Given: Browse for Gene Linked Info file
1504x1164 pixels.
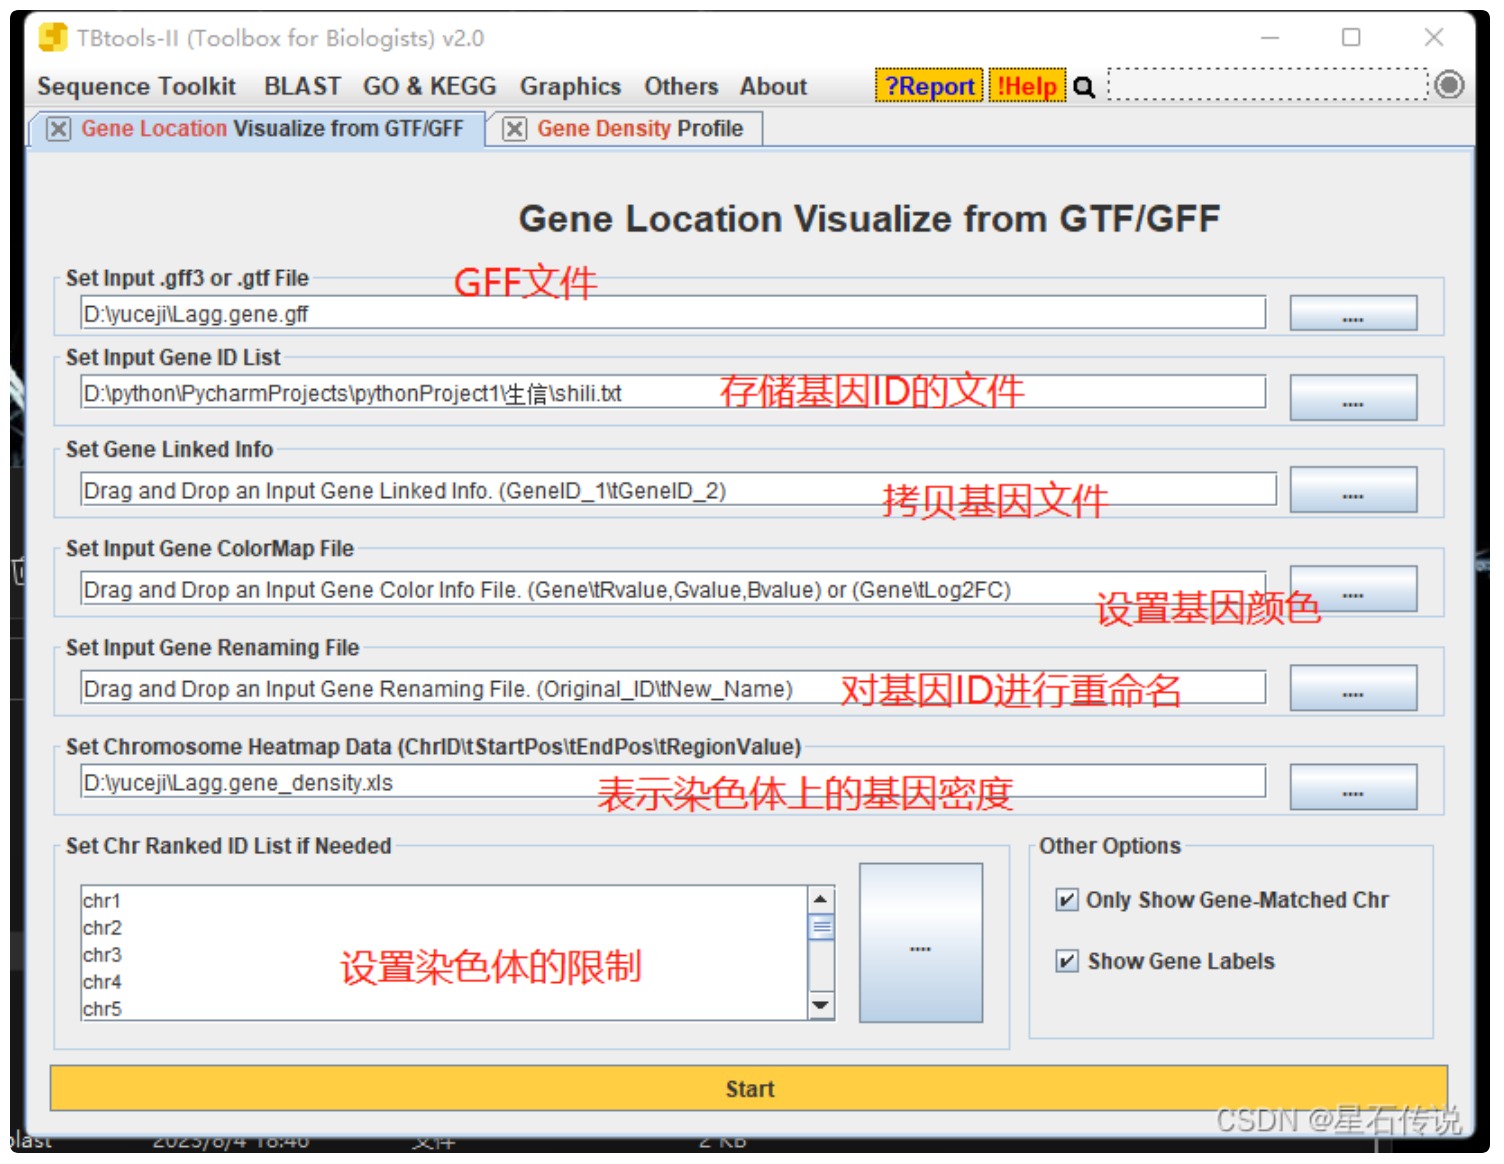Looking at the screenshot, I should coord(1353,490).
